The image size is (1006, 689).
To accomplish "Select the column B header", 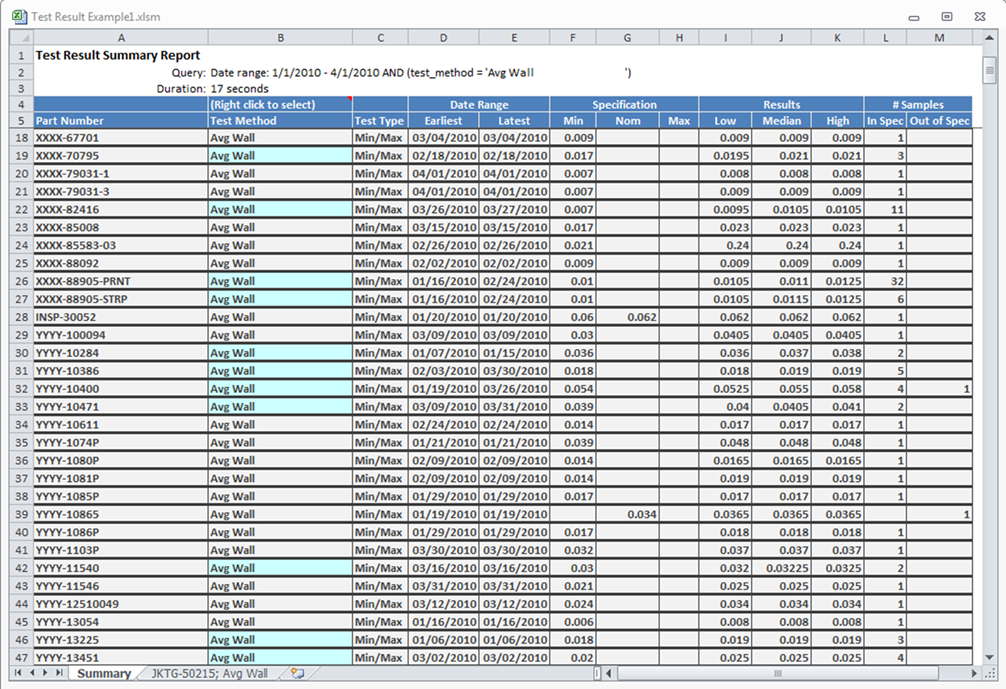I will coord(280,38).
